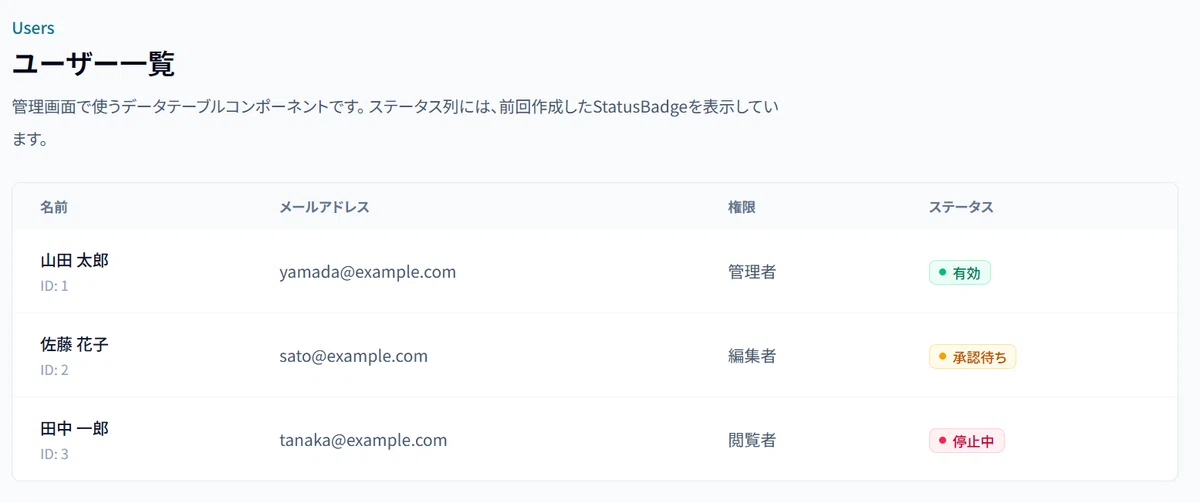The width and height of the screenshot is (1200, 503).
Task: Click the 管理者 role cell
Action: pyautogui.click(x=752, y=272)
